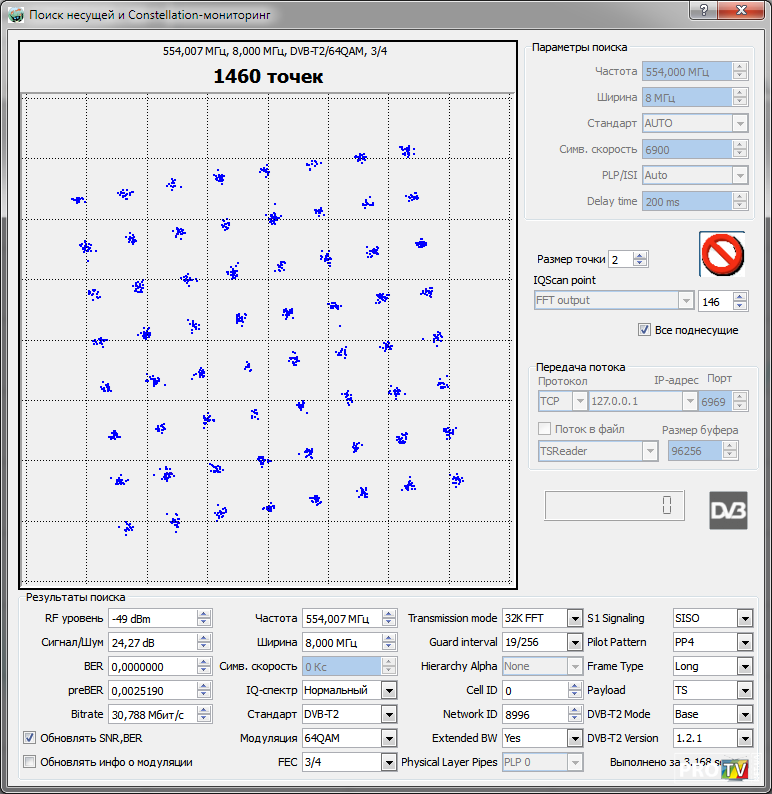The height and width of the screenshot is (794, 772).
Task: Increase the IQScan point number stepper
Action: [x=740, y=296]
